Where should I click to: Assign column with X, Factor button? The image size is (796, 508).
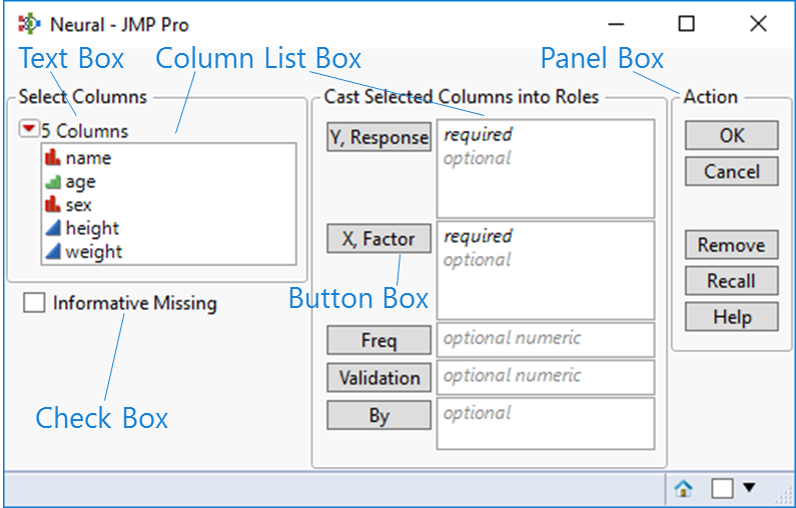tap(379, 239)
